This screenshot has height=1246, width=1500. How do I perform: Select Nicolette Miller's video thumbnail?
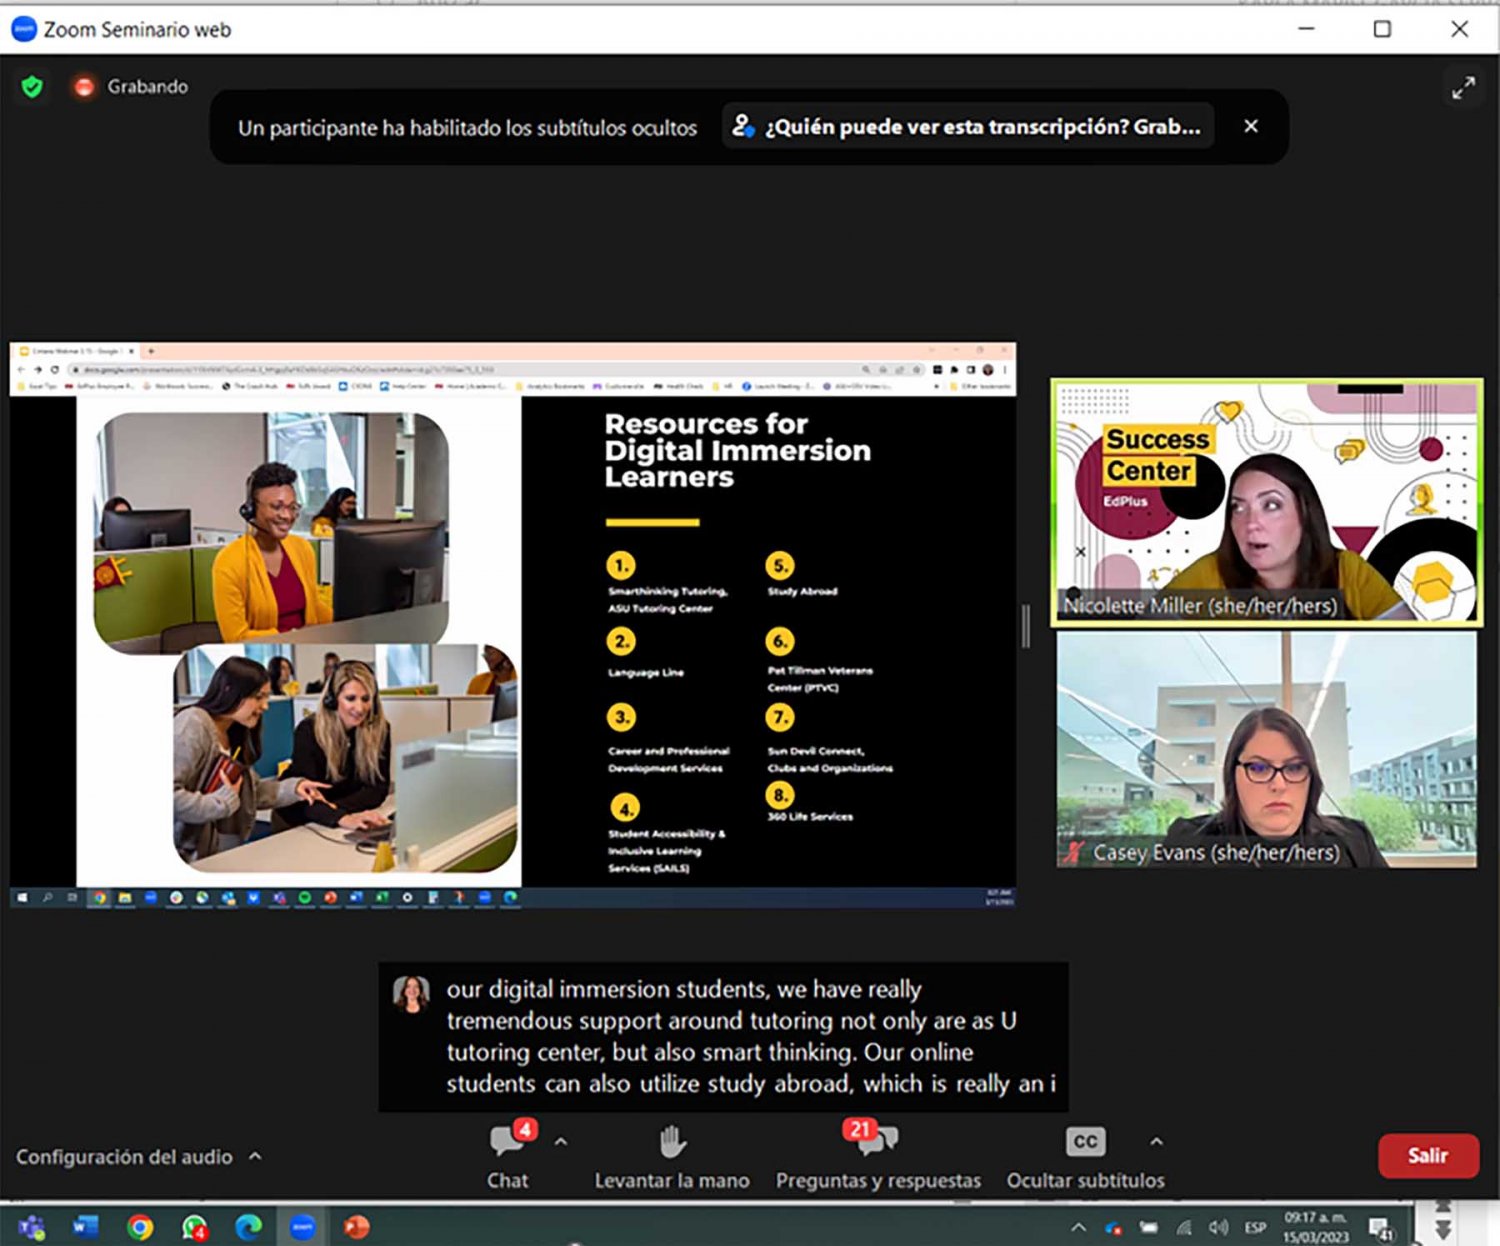pyautogui.click(x=1267, y=503)
